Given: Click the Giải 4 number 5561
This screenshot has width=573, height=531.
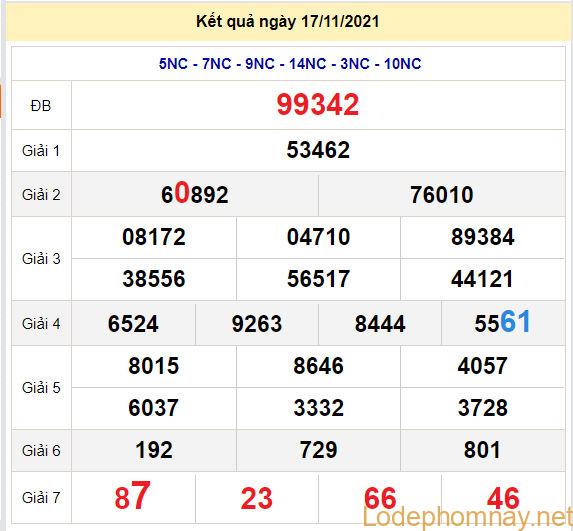Looking at the screenshot, I should [502, 322].
